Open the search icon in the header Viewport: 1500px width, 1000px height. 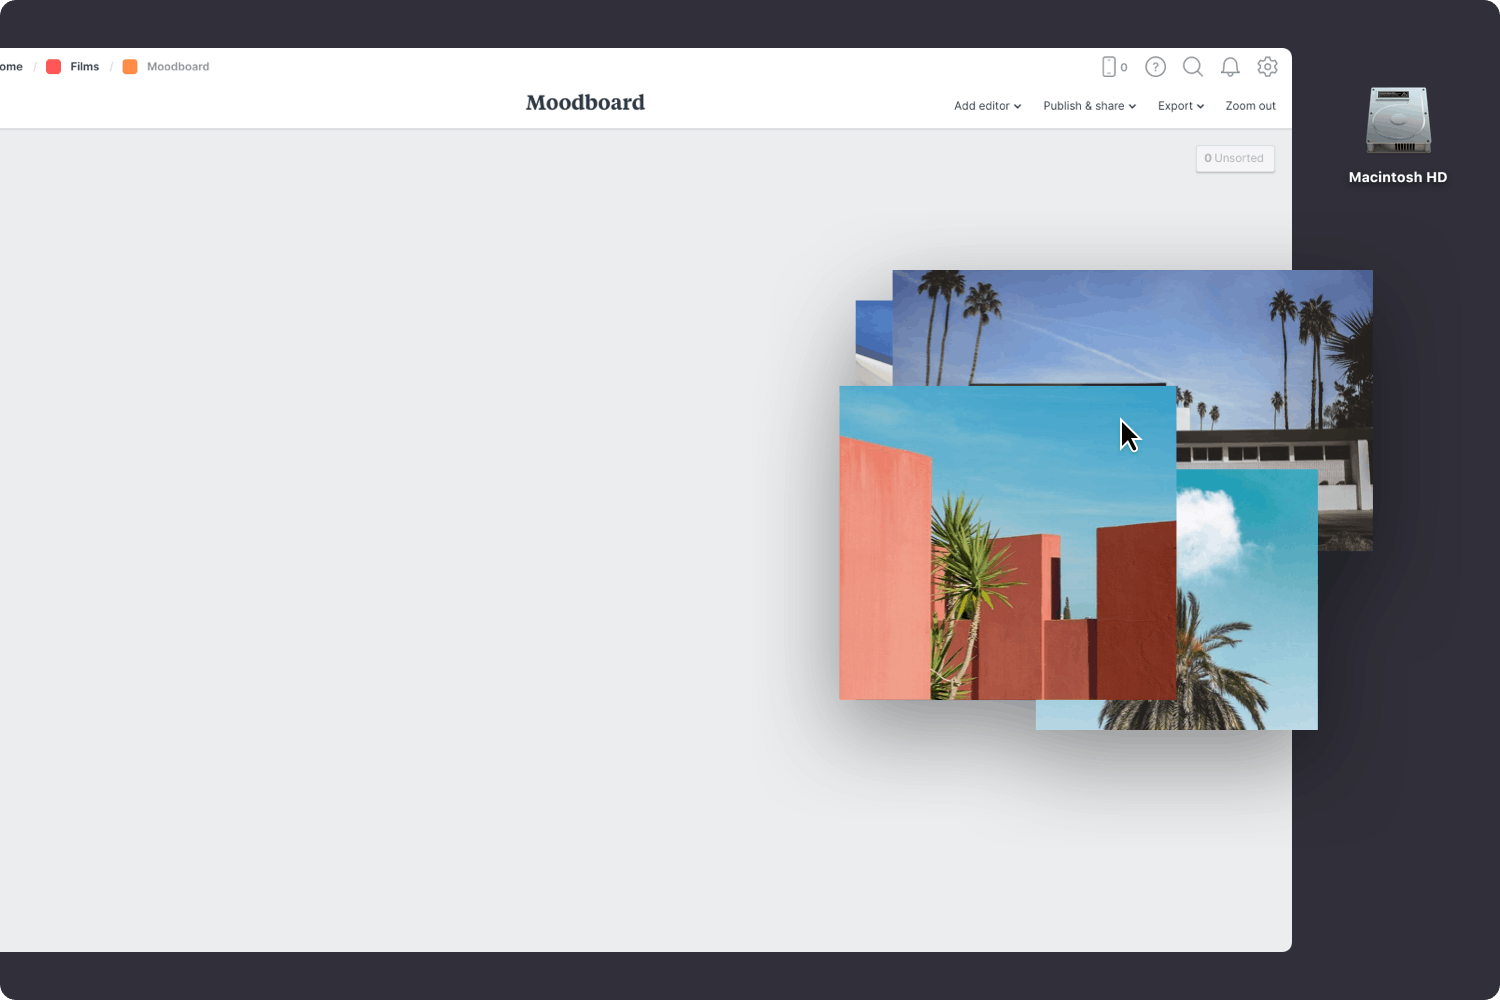tap(1193, 67)
